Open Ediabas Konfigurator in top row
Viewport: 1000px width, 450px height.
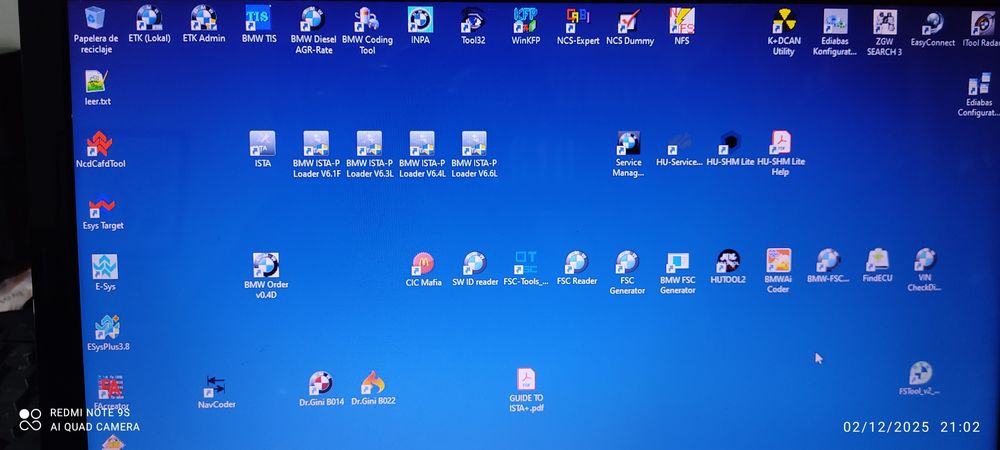click(x=835, y=32)
